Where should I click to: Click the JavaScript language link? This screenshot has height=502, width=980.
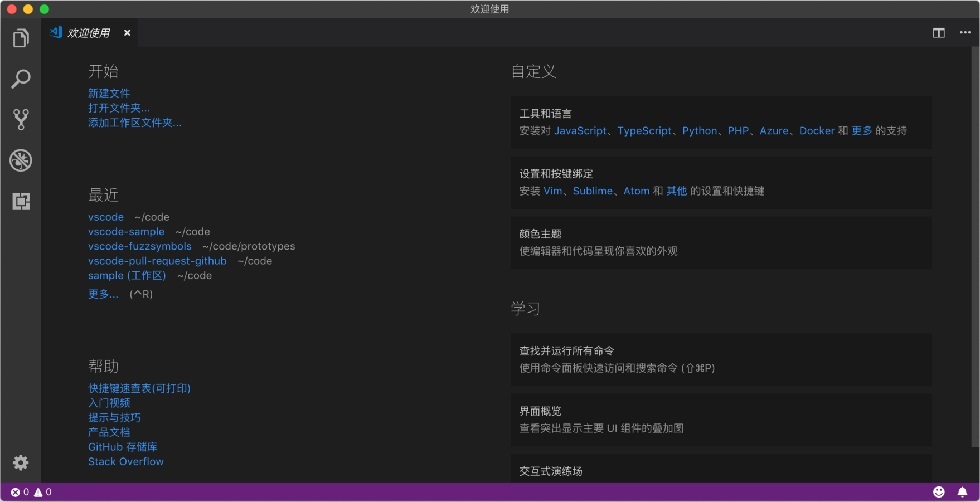point(580,131)
